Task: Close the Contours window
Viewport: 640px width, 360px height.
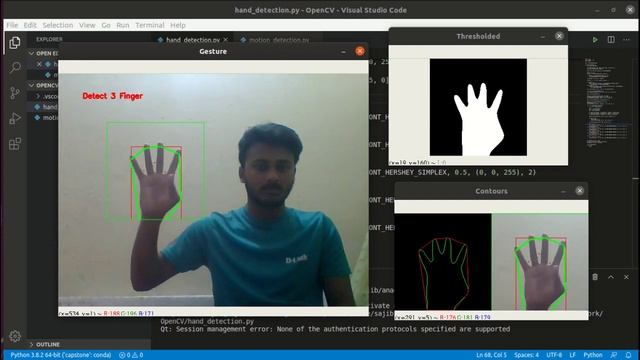Action: 580,191
